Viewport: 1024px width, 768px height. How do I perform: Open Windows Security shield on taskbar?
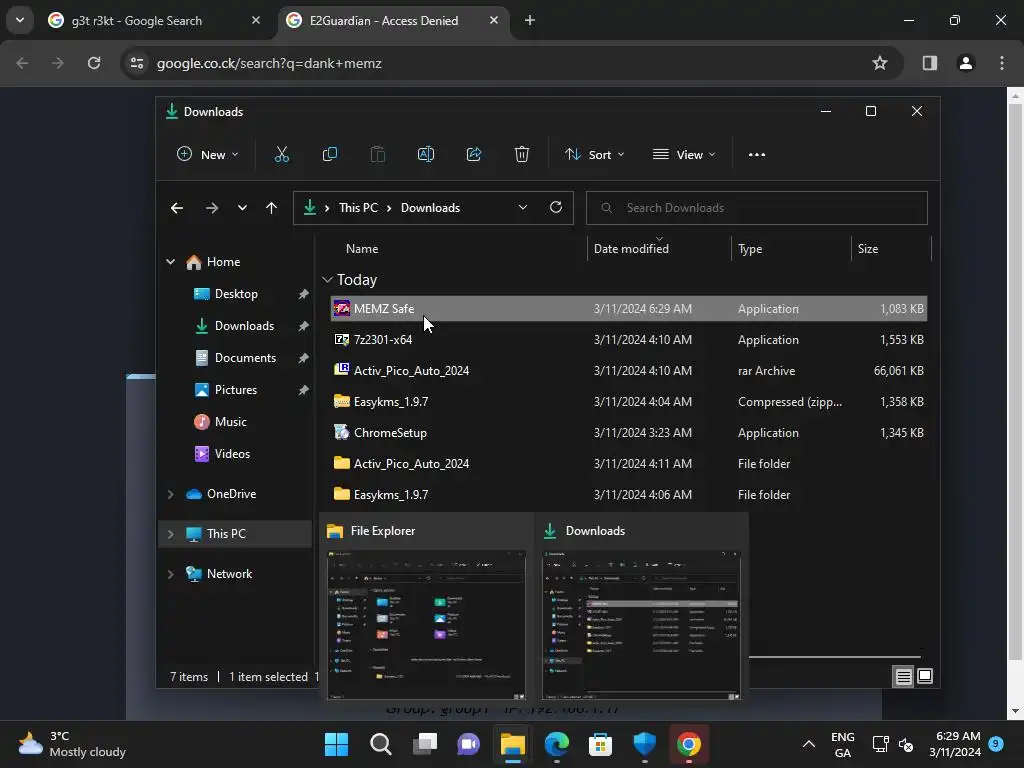point(644,744)
